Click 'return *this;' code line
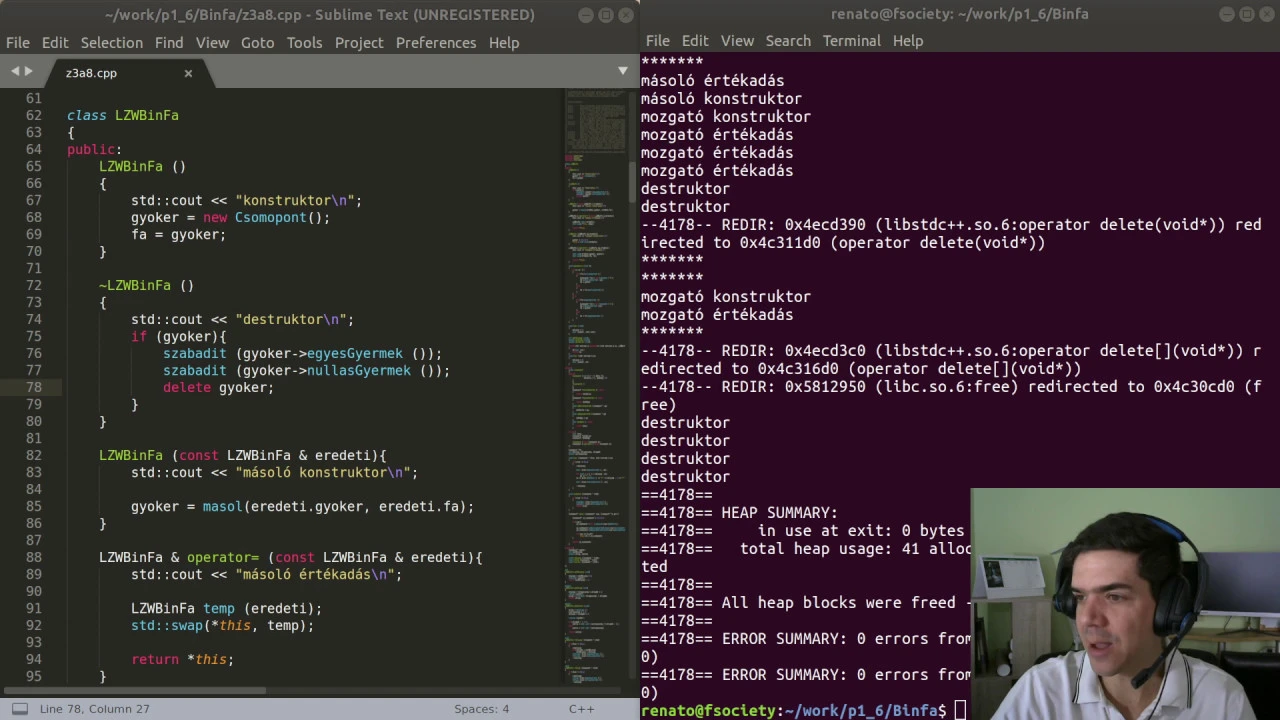1280x720 pixels. pyautogui.click(x=182, y=659)
